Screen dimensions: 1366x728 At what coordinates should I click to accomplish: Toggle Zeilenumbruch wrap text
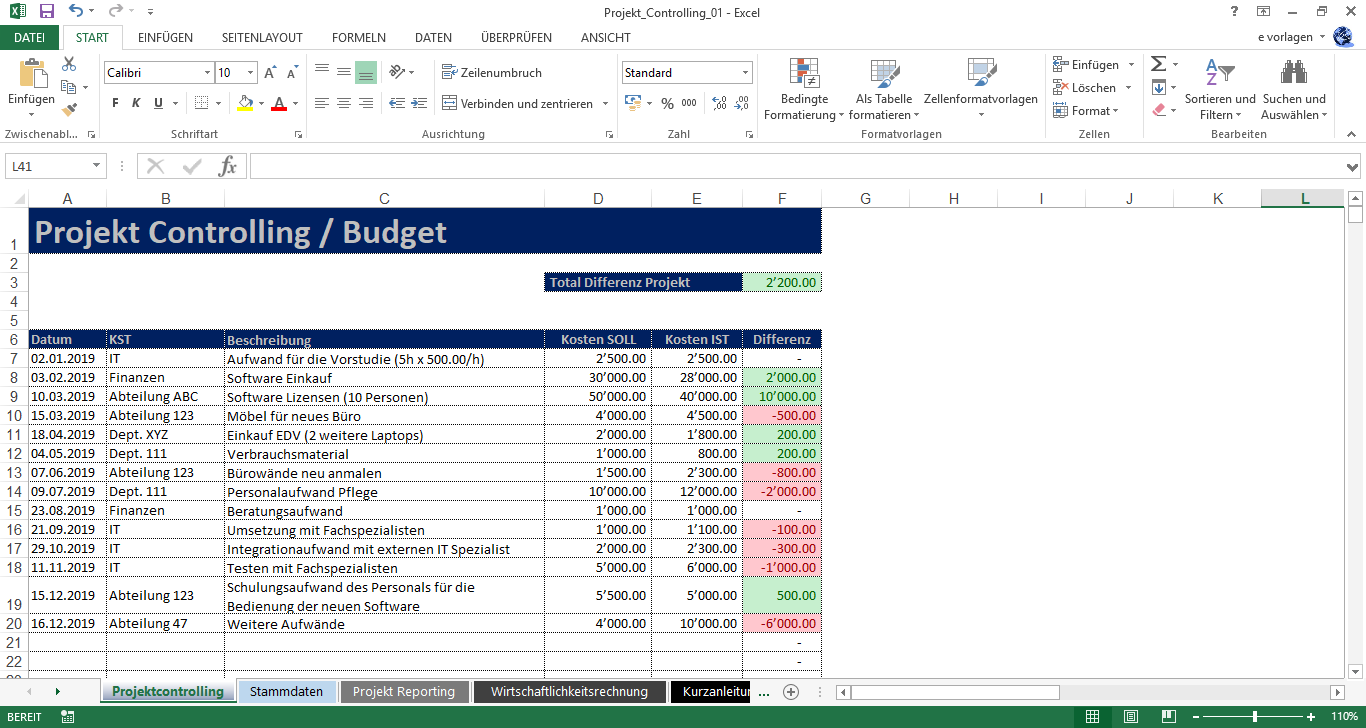(x=492, y=73)
